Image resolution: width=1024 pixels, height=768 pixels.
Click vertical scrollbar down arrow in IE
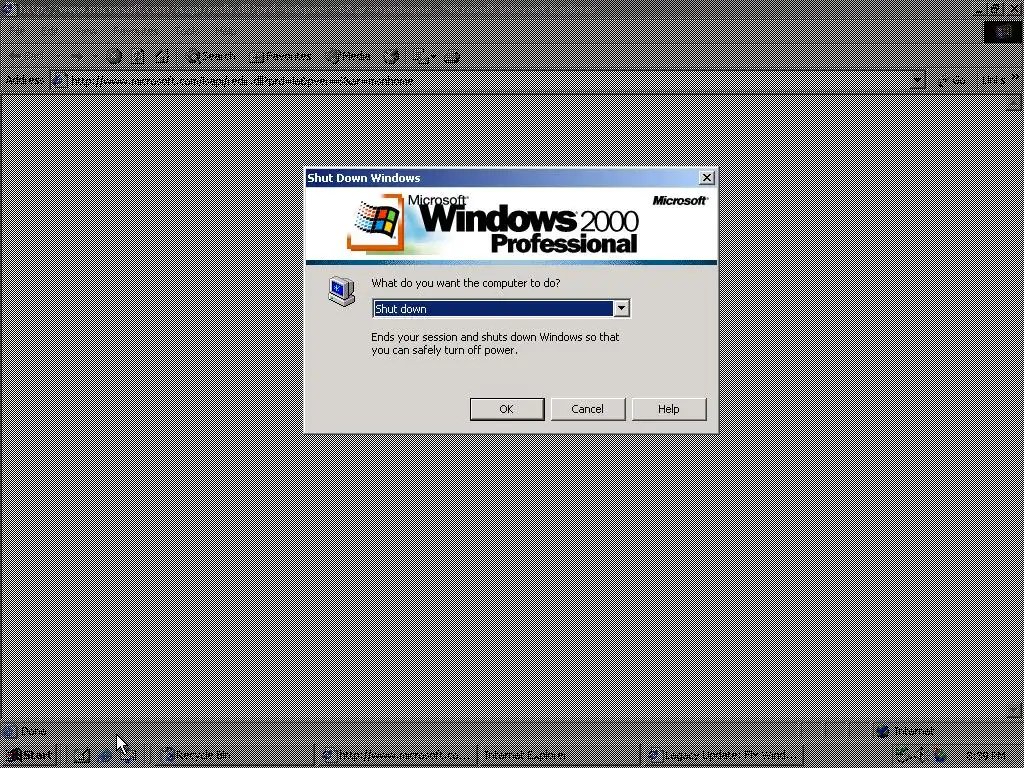point(1013,710)
